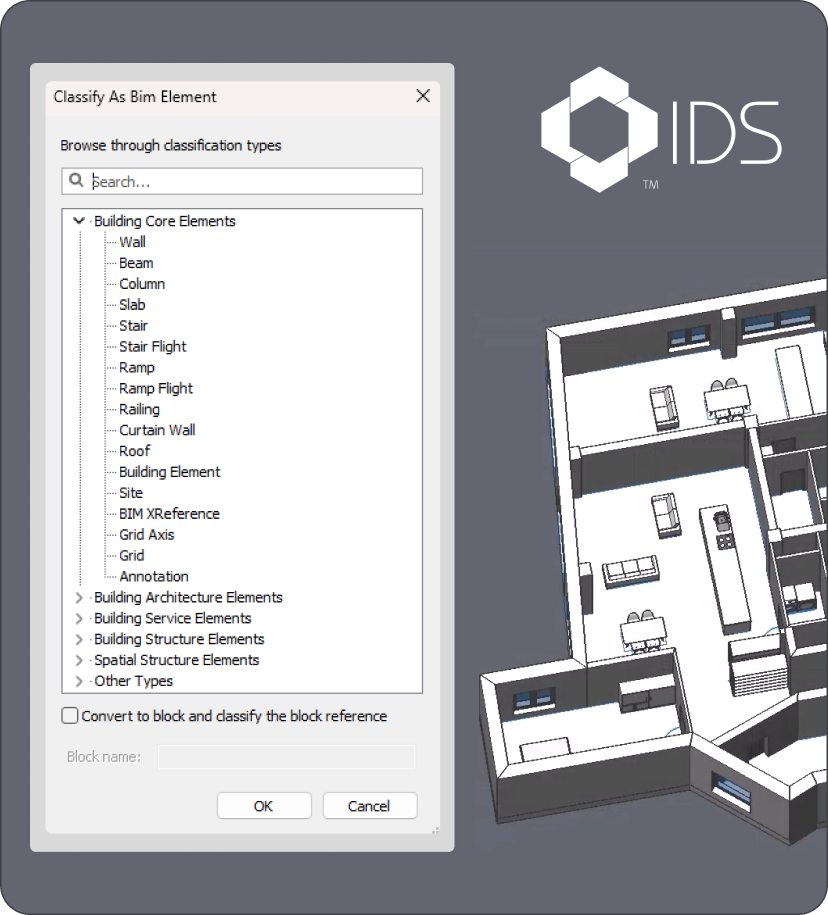Expand Building Architecture Elements
The height and width of the screenshot is (915, 828).
(x=78, y=597)
